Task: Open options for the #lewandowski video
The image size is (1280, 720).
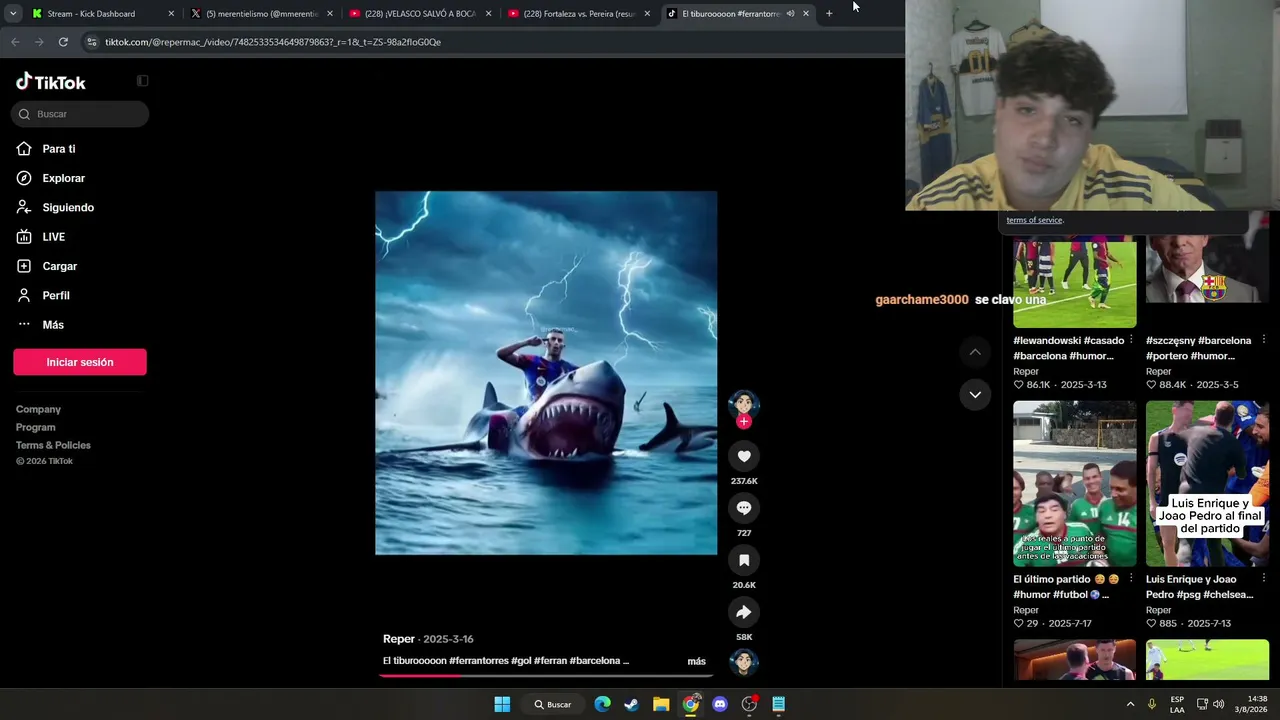Action: 1131,340
